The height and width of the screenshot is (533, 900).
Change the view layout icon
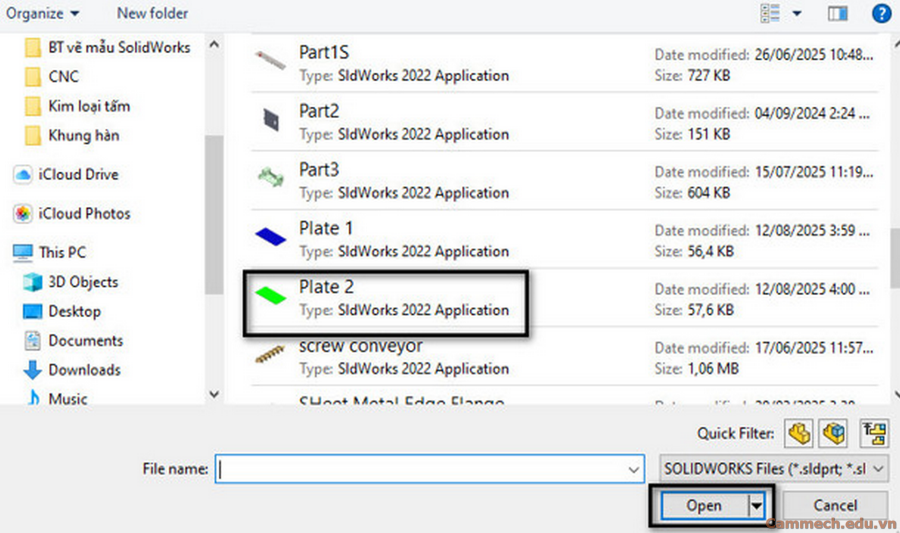coord(770,13)
